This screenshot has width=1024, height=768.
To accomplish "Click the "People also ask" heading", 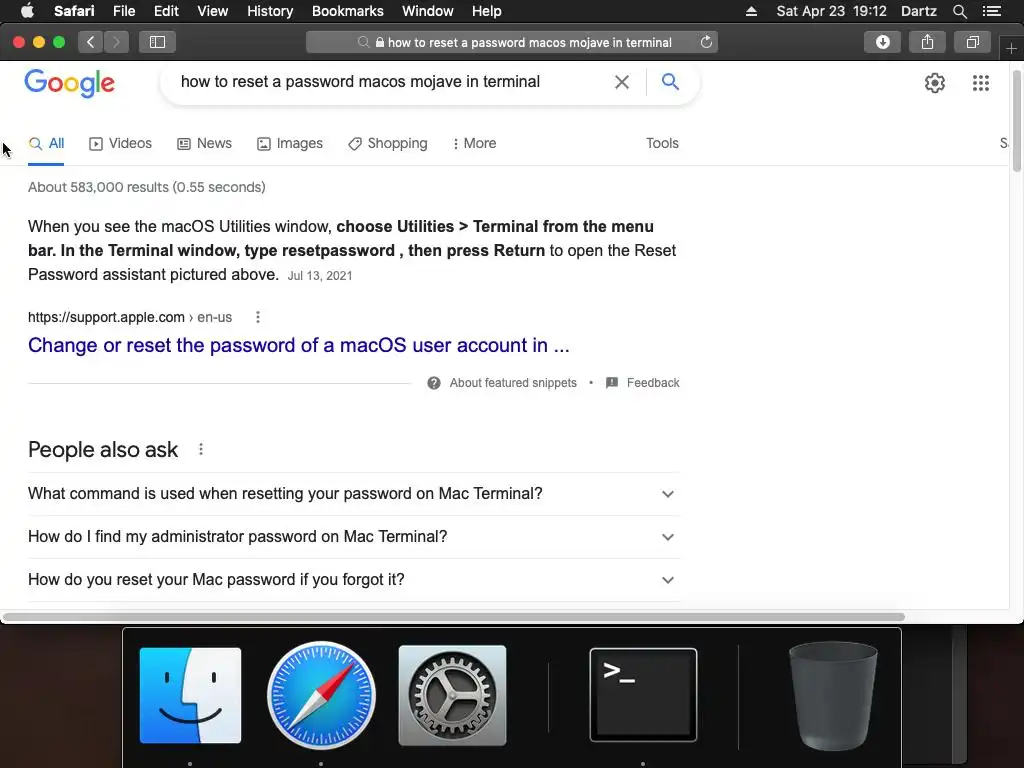I will (x=103, y=450).
